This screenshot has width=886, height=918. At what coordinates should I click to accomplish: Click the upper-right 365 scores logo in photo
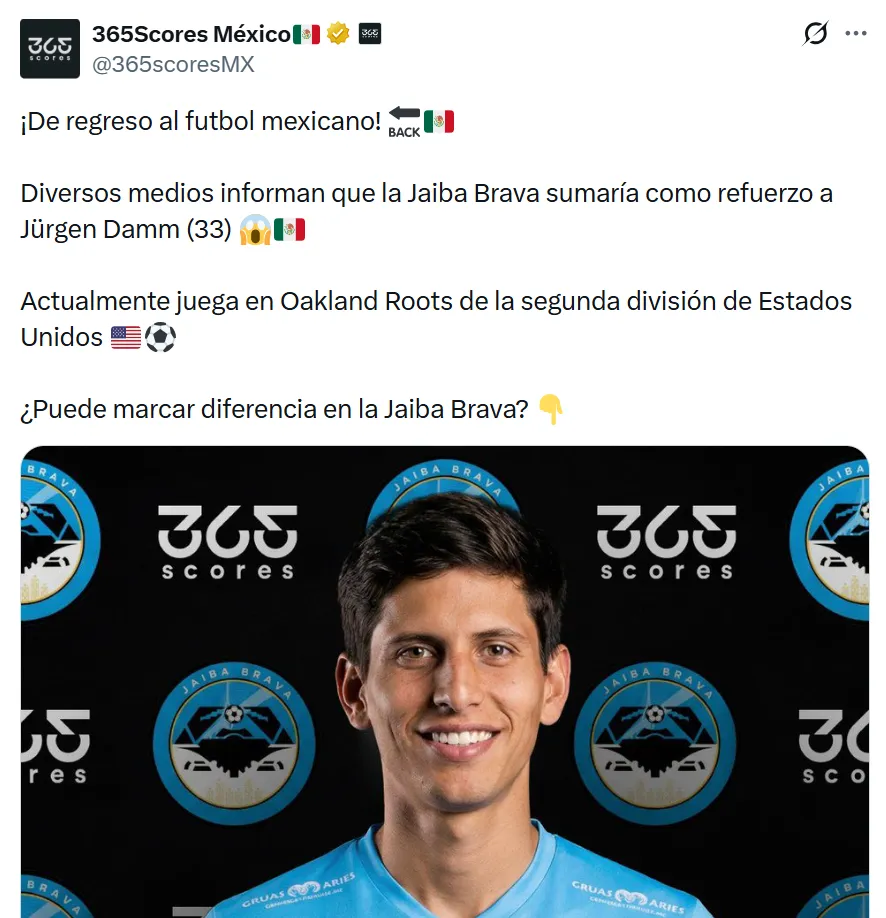[x=666, y=542]
